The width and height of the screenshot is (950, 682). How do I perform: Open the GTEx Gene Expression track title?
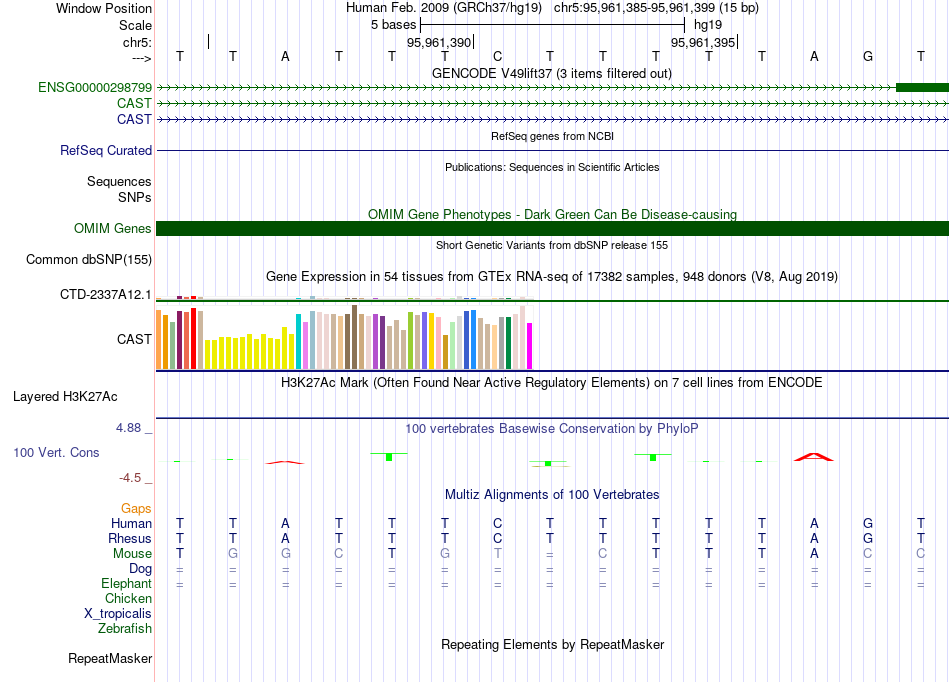coord(552,277)
